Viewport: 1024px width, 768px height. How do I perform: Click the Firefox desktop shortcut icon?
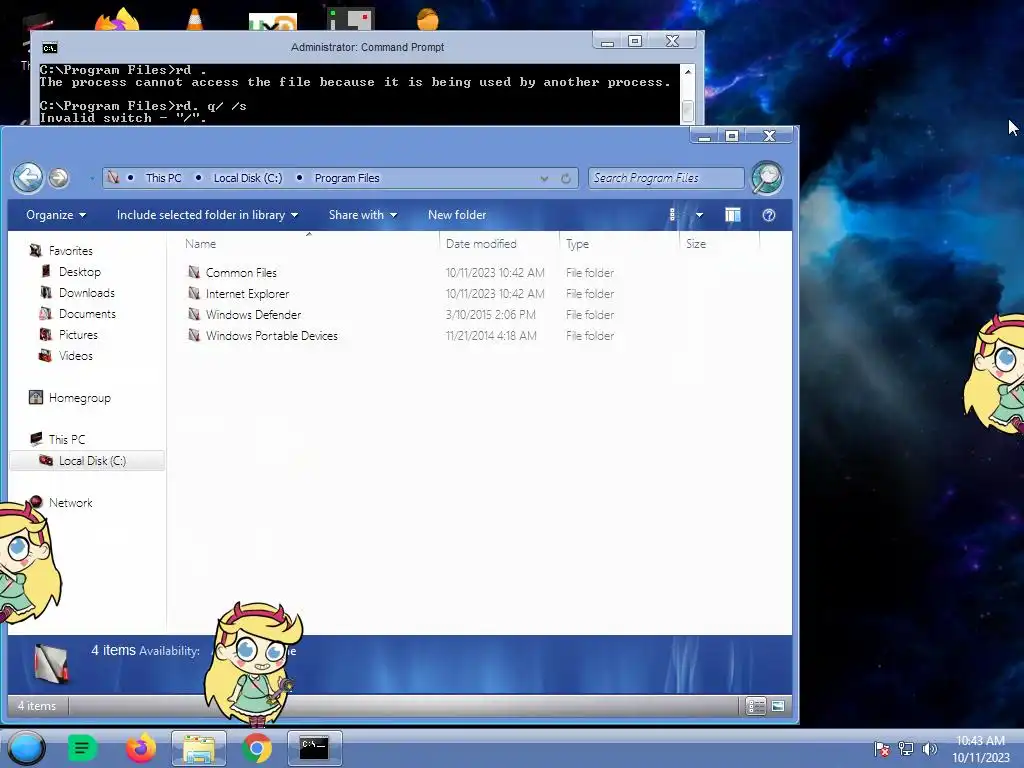click(118, 20)
